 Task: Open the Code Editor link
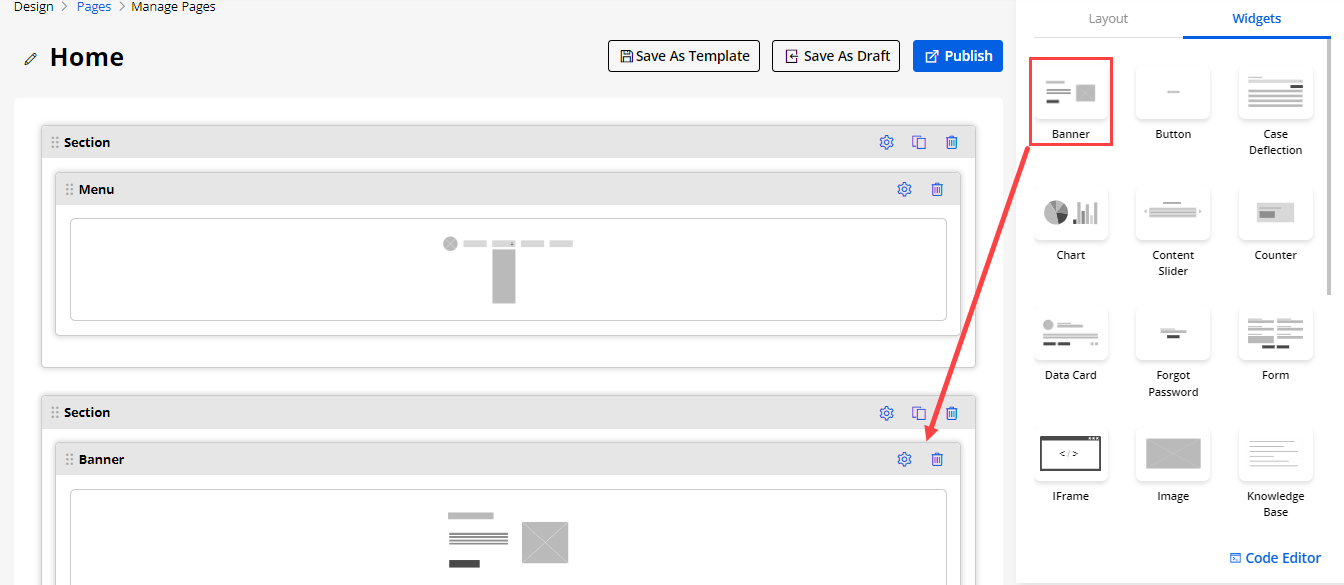point(1275,558)
